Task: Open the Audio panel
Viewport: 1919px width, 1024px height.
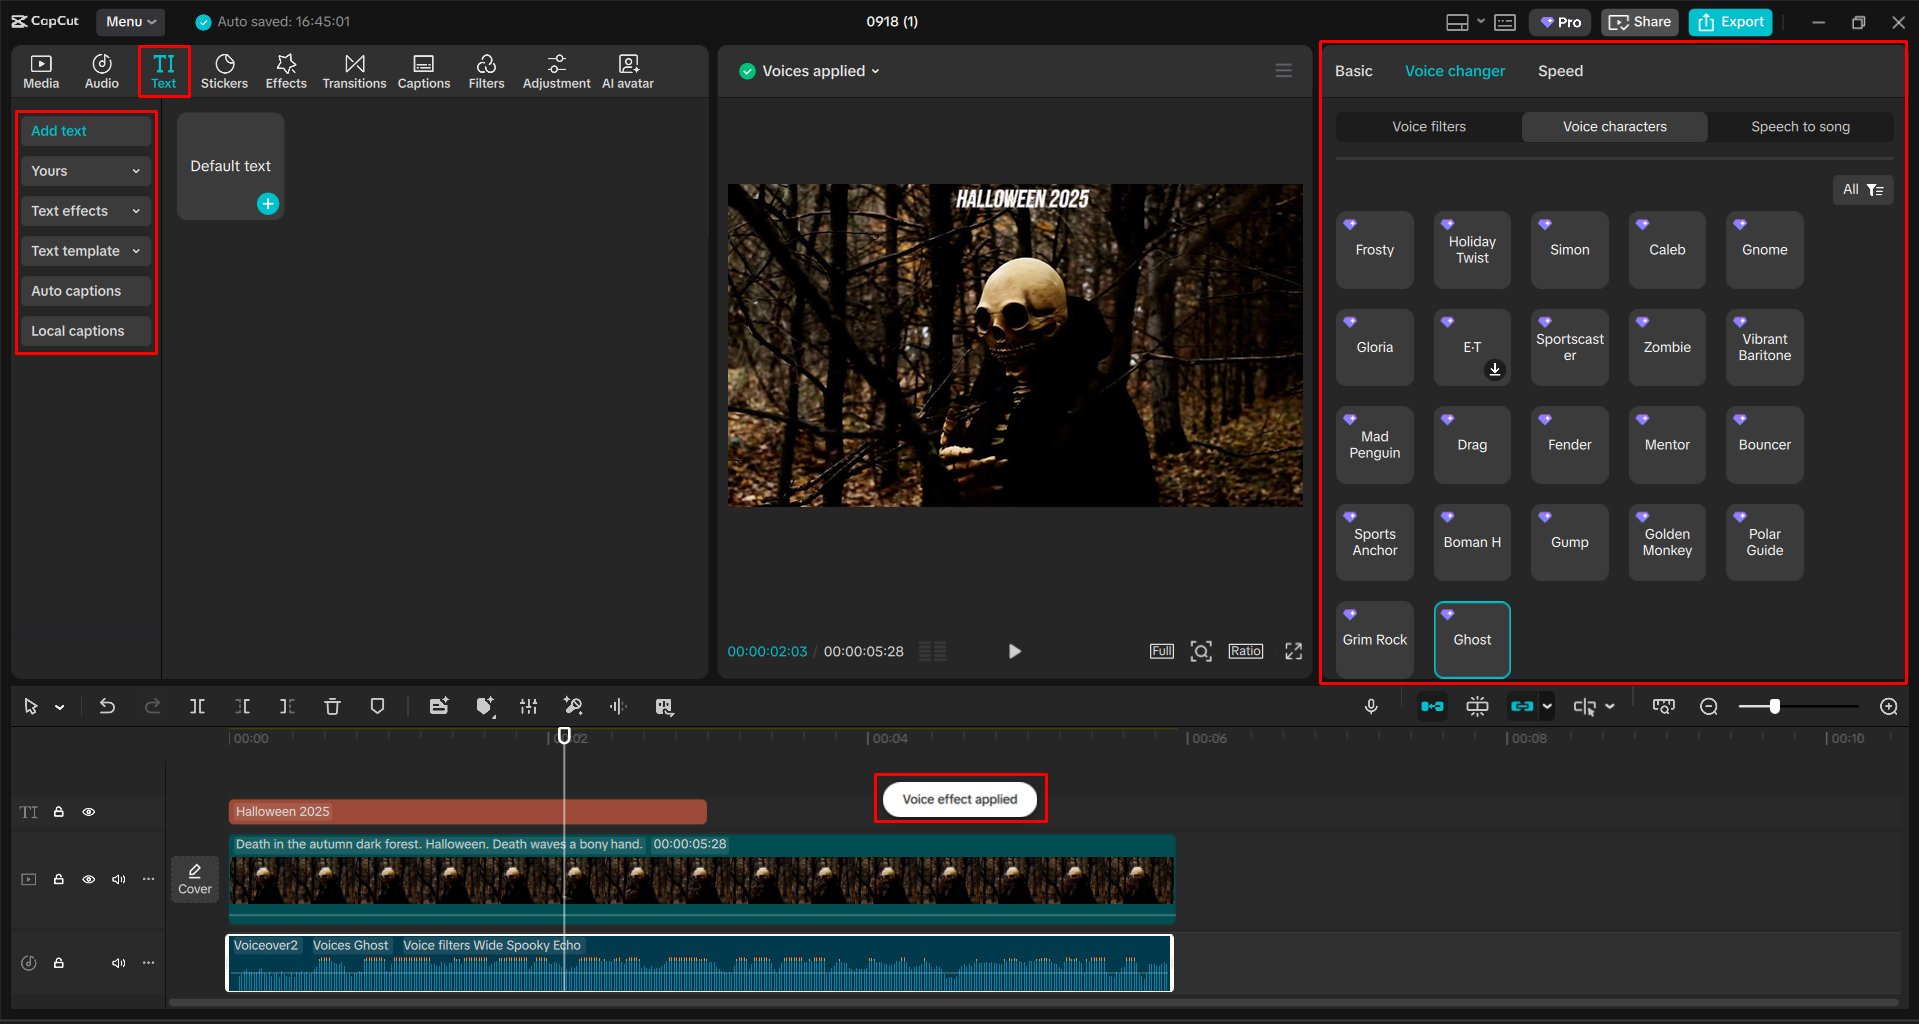Action: 101,70
